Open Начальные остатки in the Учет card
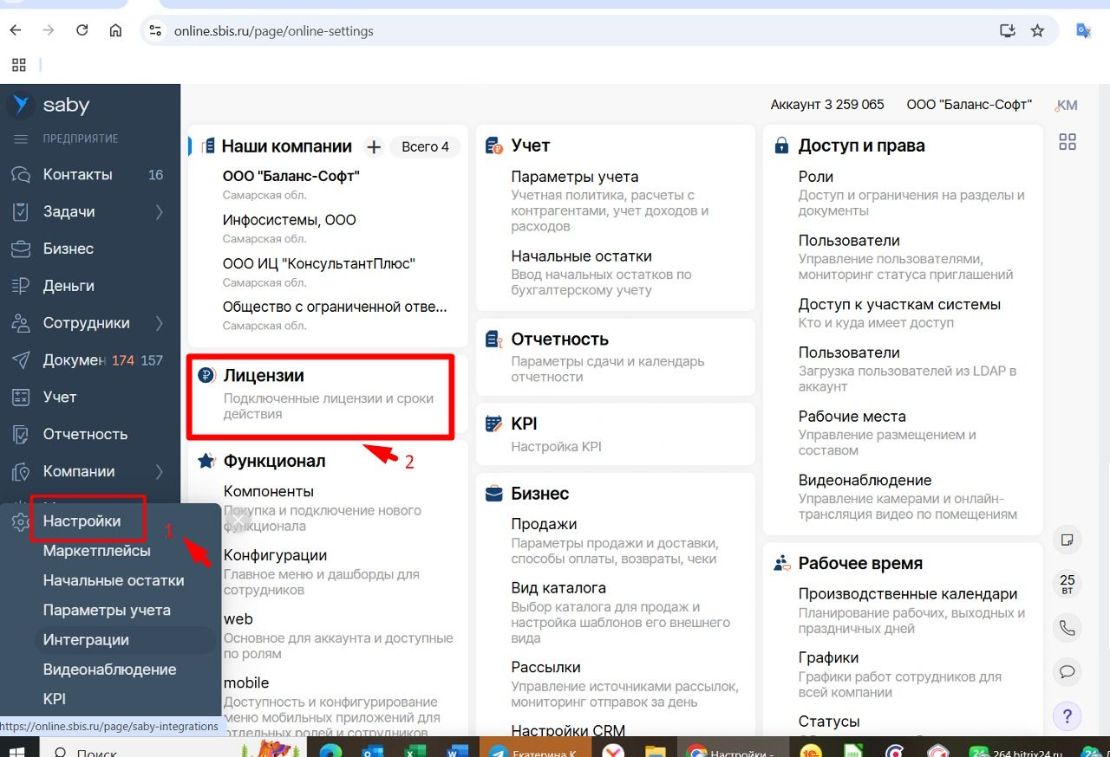 pos(581,256)
